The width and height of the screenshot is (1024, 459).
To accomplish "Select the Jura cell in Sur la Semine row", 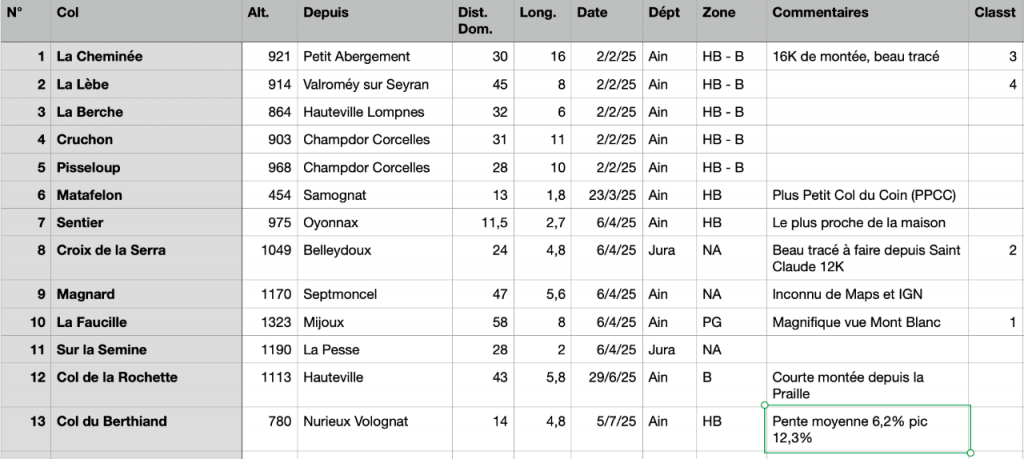I will tap(669, 349).
